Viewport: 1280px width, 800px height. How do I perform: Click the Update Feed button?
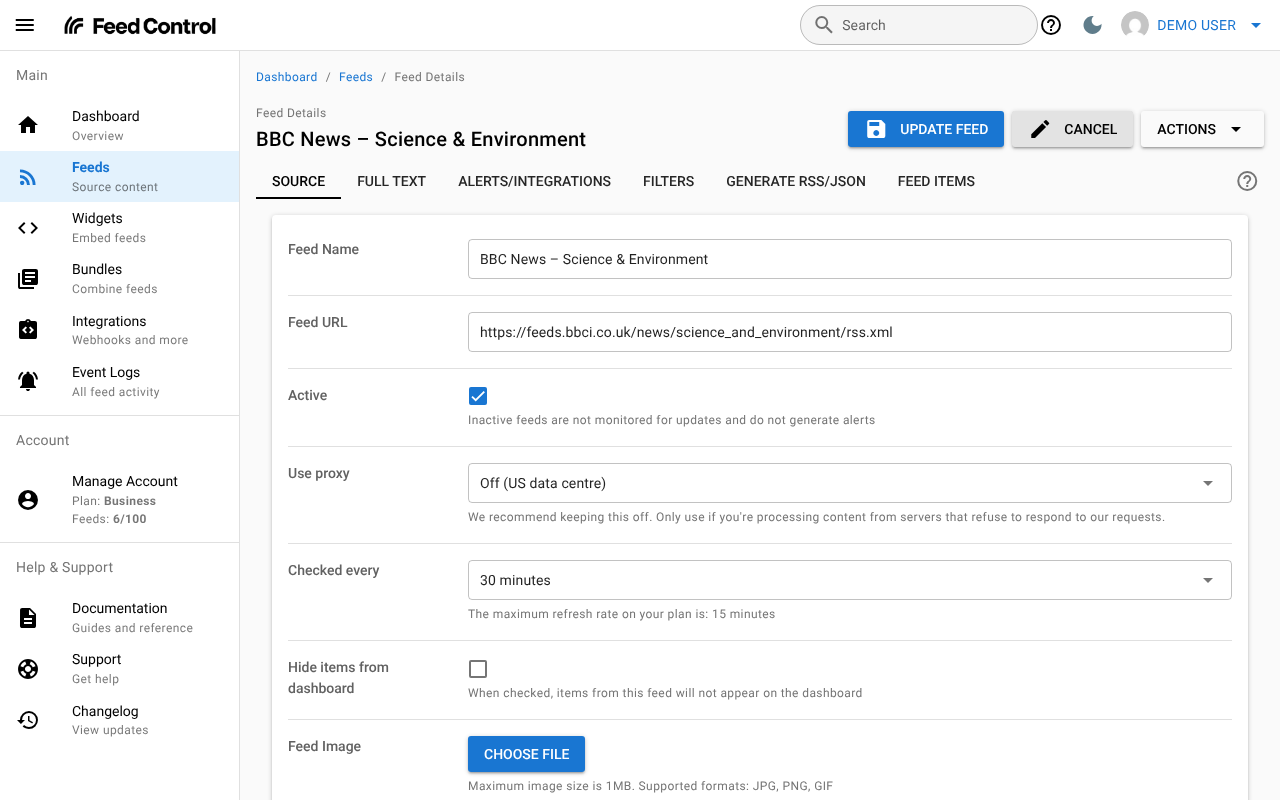926,129
